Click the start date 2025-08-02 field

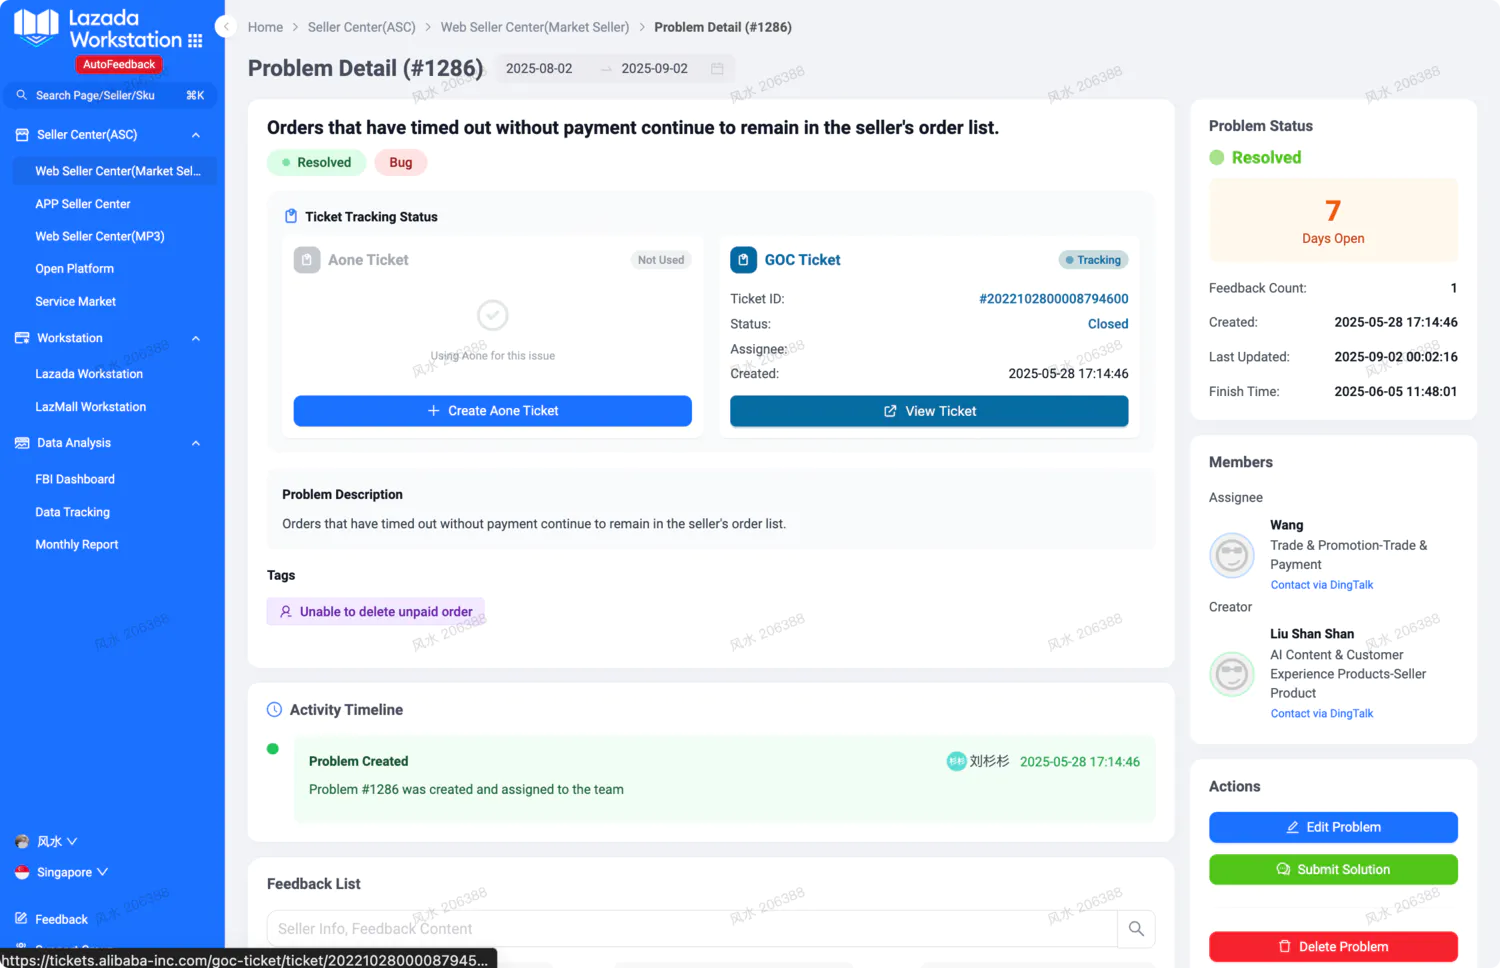[539, 69]
